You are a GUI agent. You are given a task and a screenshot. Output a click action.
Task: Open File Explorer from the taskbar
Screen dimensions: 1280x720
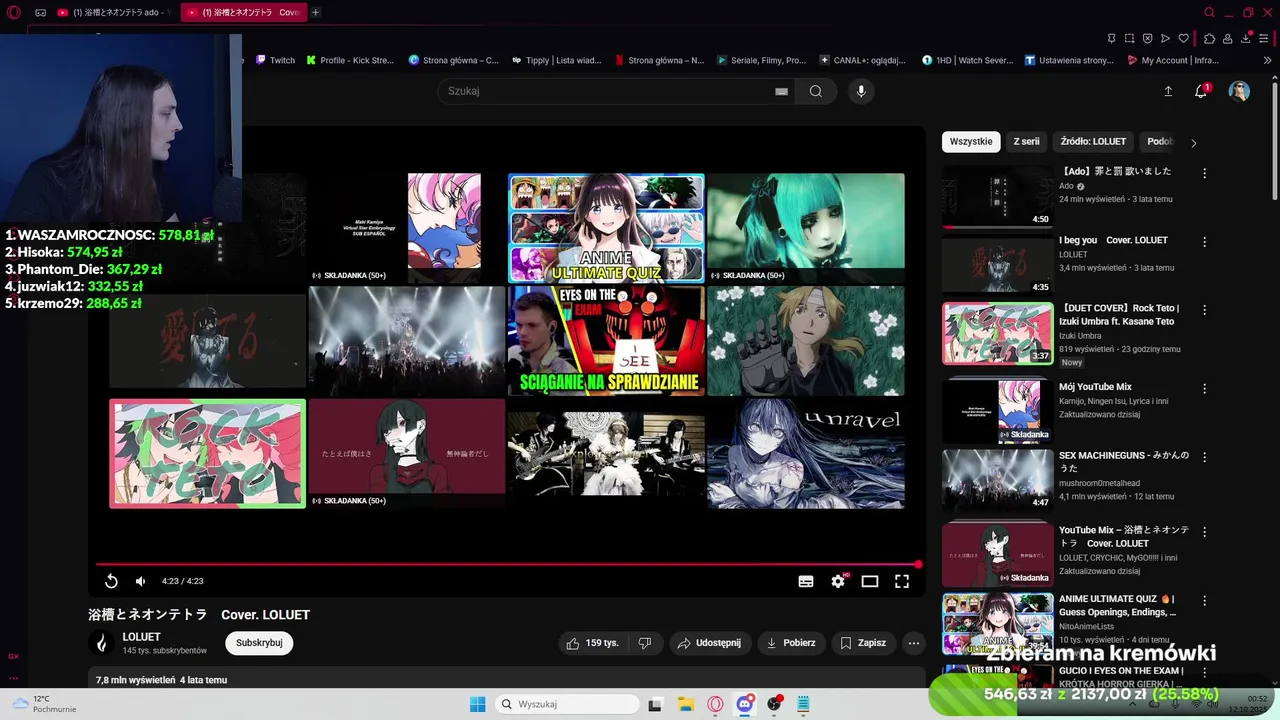coord(685,704)
